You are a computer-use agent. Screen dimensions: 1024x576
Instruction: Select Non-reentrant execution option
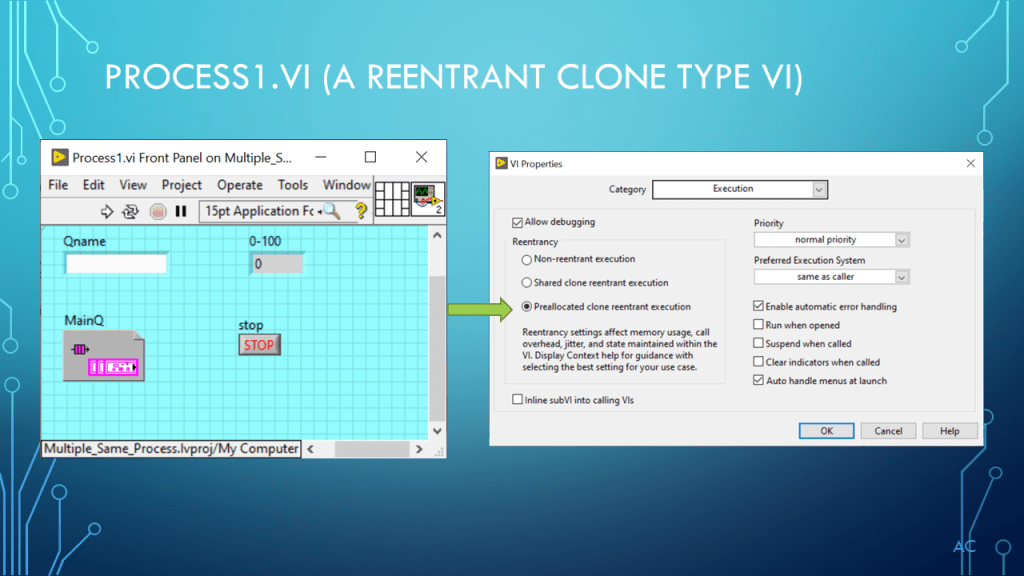pyautogui.click(x=527, y=259)
